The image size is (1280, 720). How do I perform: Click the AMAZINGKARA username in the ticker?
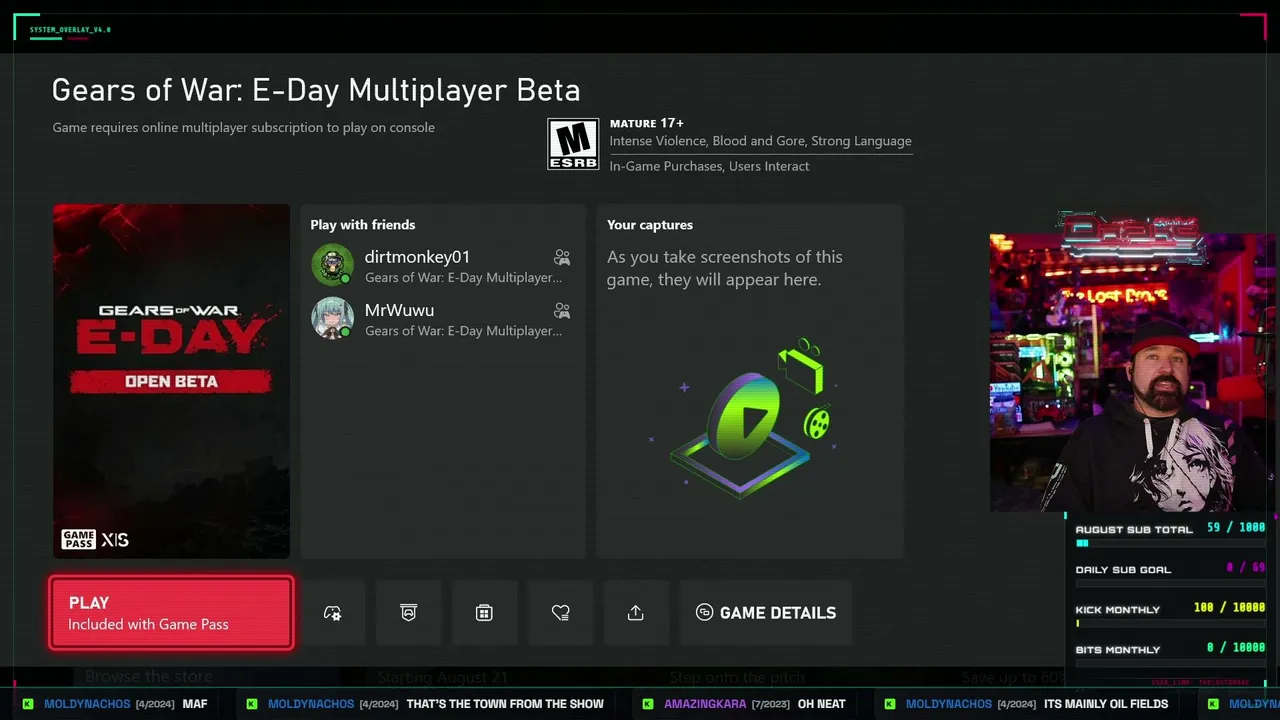point(705,704)
